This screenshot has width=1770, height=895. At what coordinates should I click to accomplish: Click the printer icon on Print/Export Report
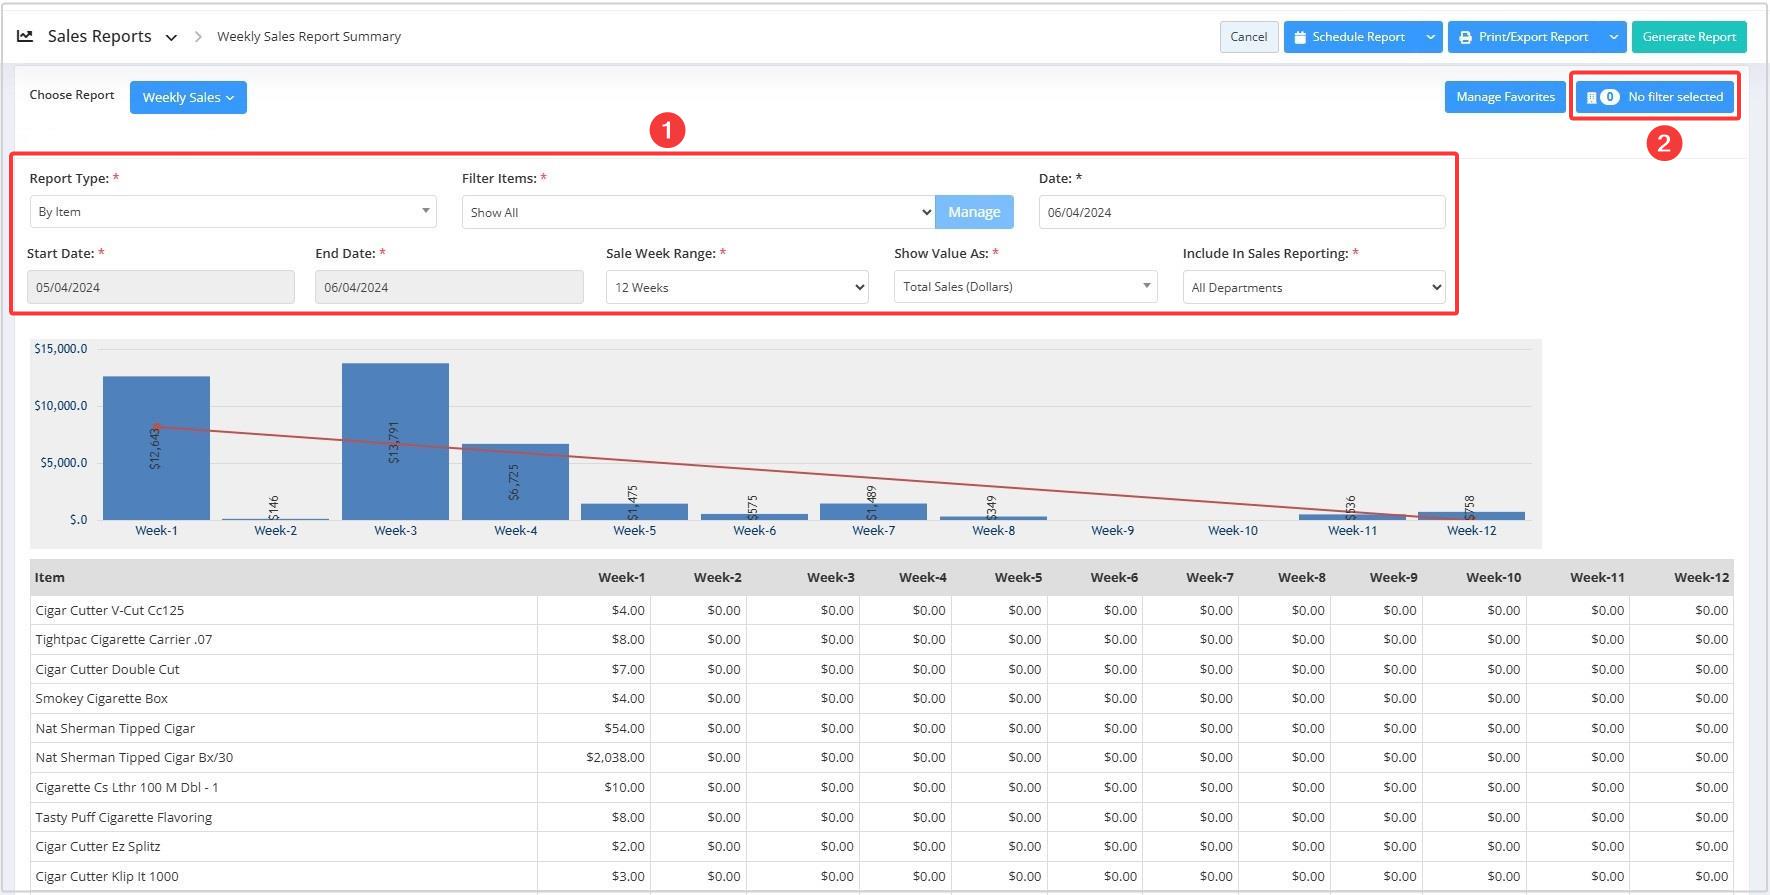coord(1465,37)
